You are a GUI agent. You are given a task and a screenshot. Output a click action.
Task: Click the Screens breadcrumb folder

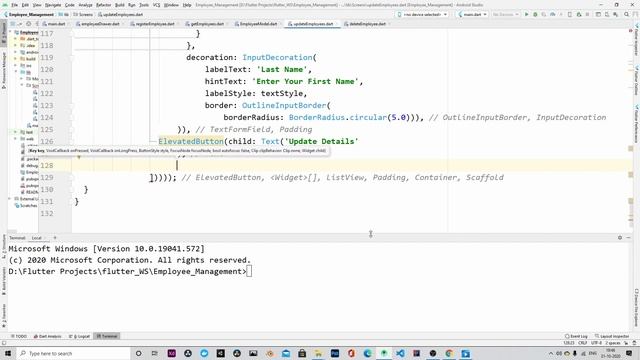tap(83, 14)
